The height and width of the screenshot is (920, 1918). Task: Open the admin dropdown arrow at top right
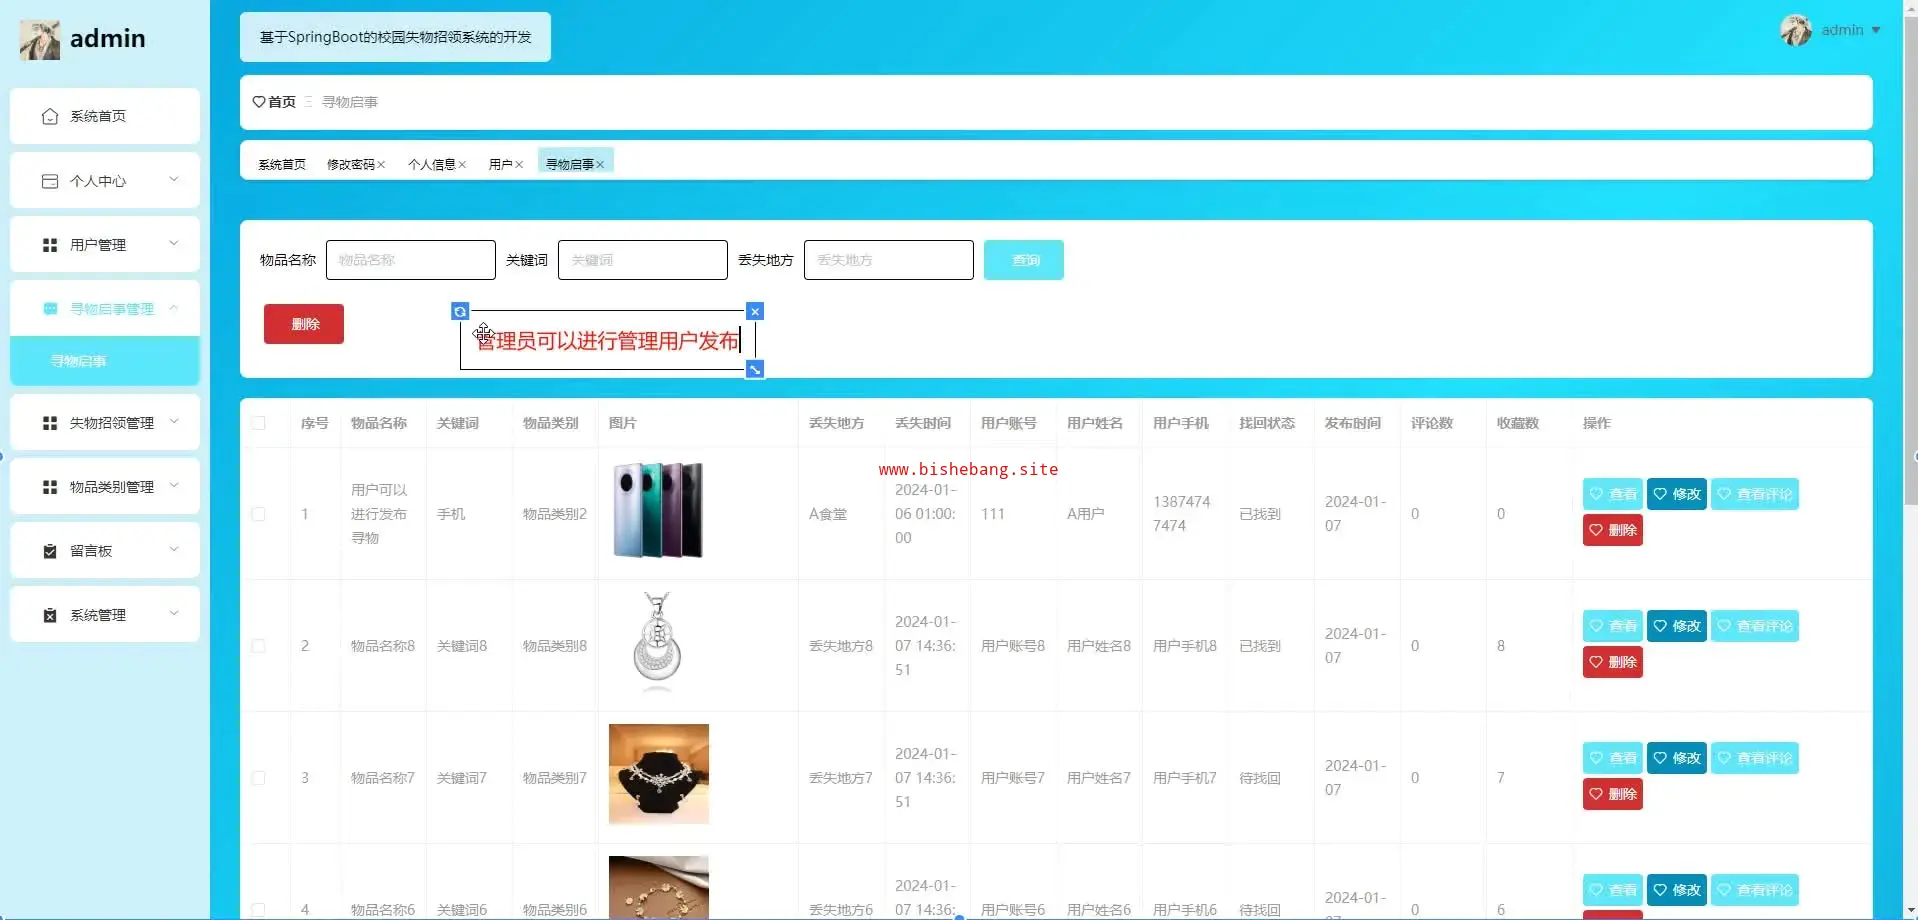1876,31
